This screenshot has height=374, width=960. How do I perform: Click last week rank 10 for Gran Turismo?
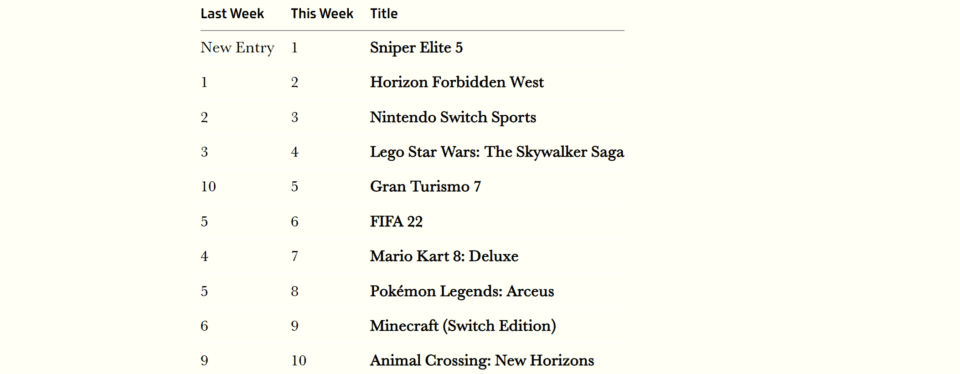click(208, 187)
